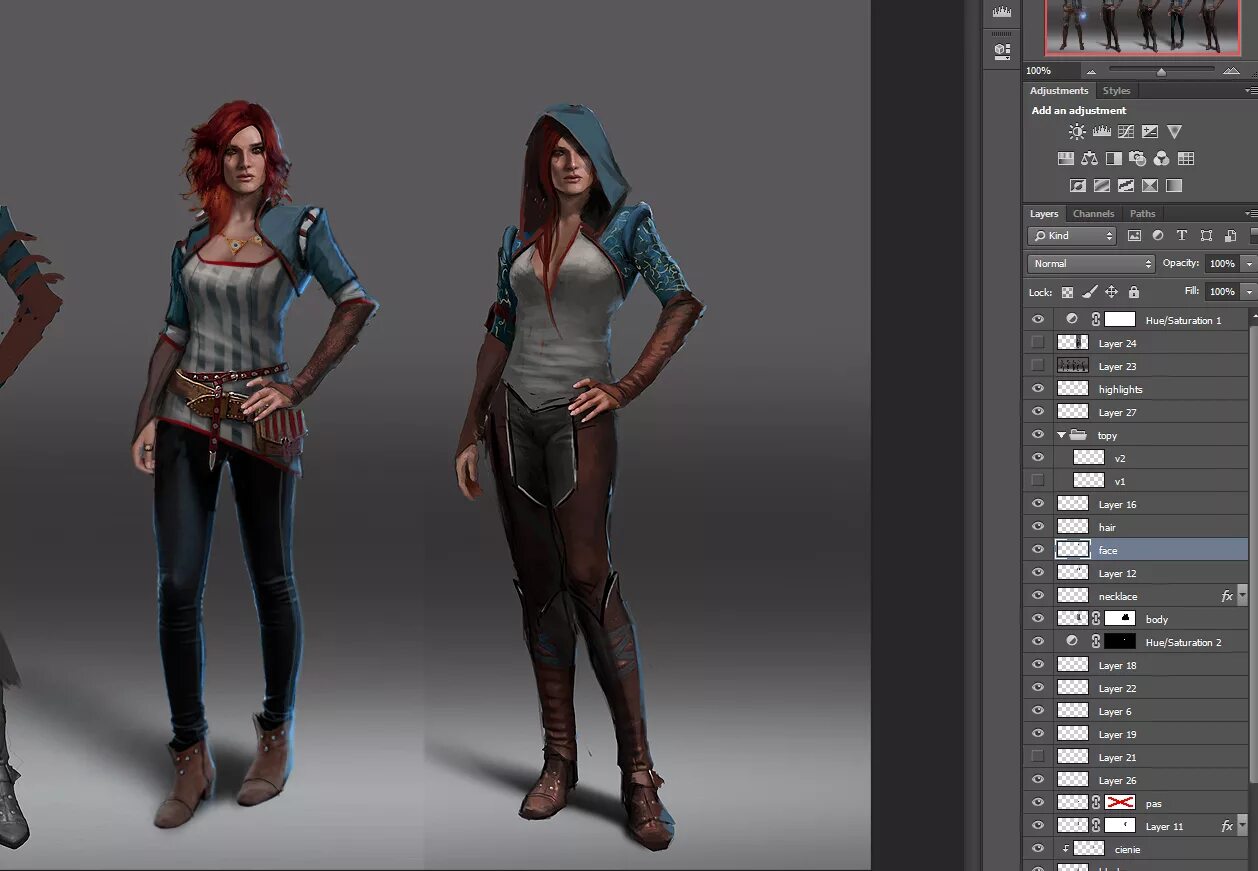Show the hidden Layer 23
Screen dimensions: 1258x871
[1038, 366]
